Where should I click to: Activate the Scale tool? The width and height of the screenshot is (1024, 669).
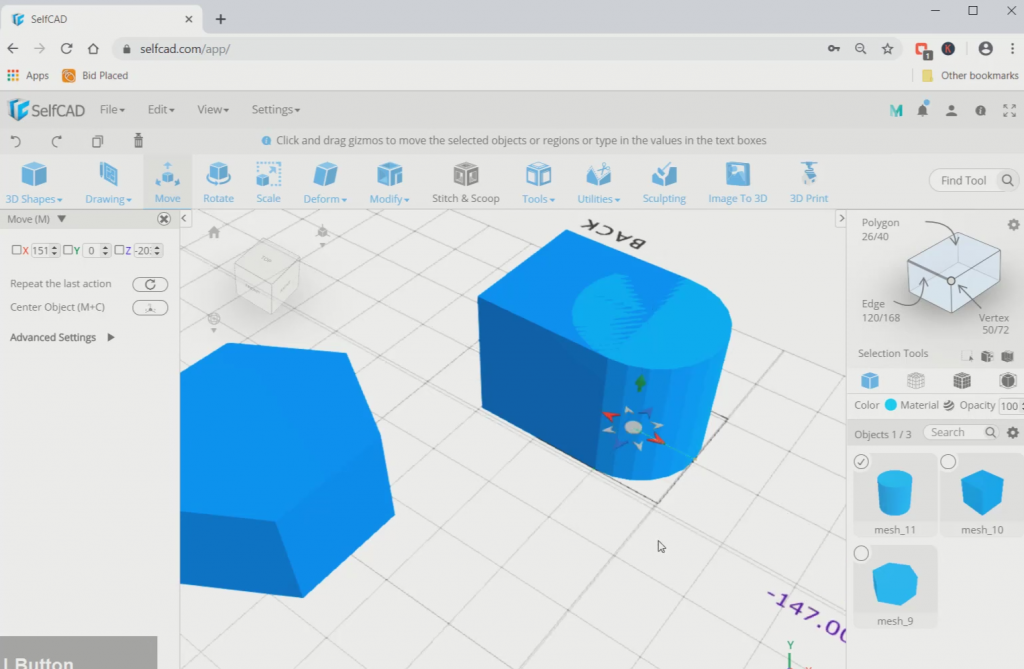point(268,180)
